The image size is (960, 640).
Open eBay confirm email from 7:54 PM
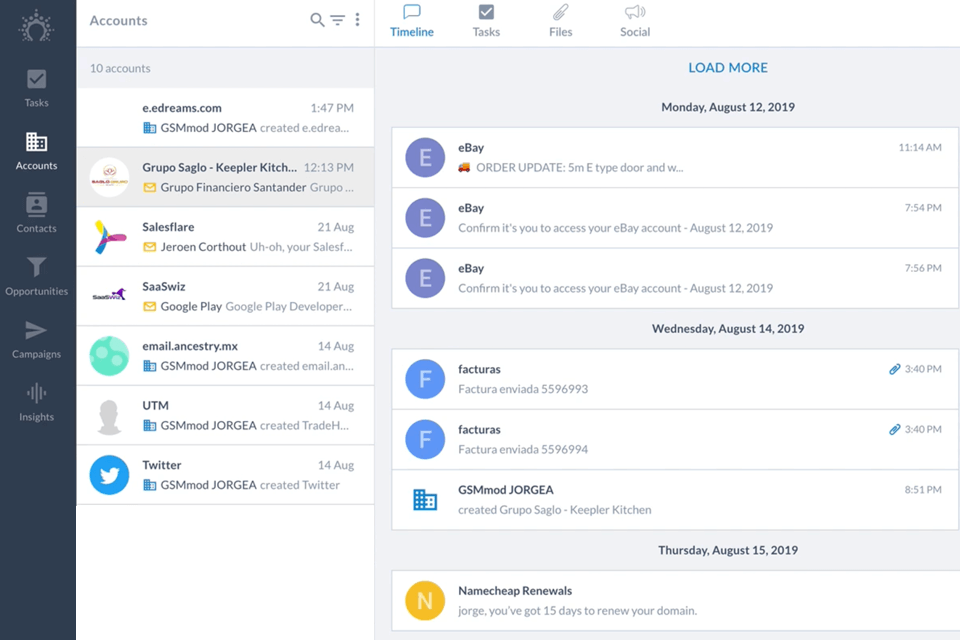(x=675, y=218)
